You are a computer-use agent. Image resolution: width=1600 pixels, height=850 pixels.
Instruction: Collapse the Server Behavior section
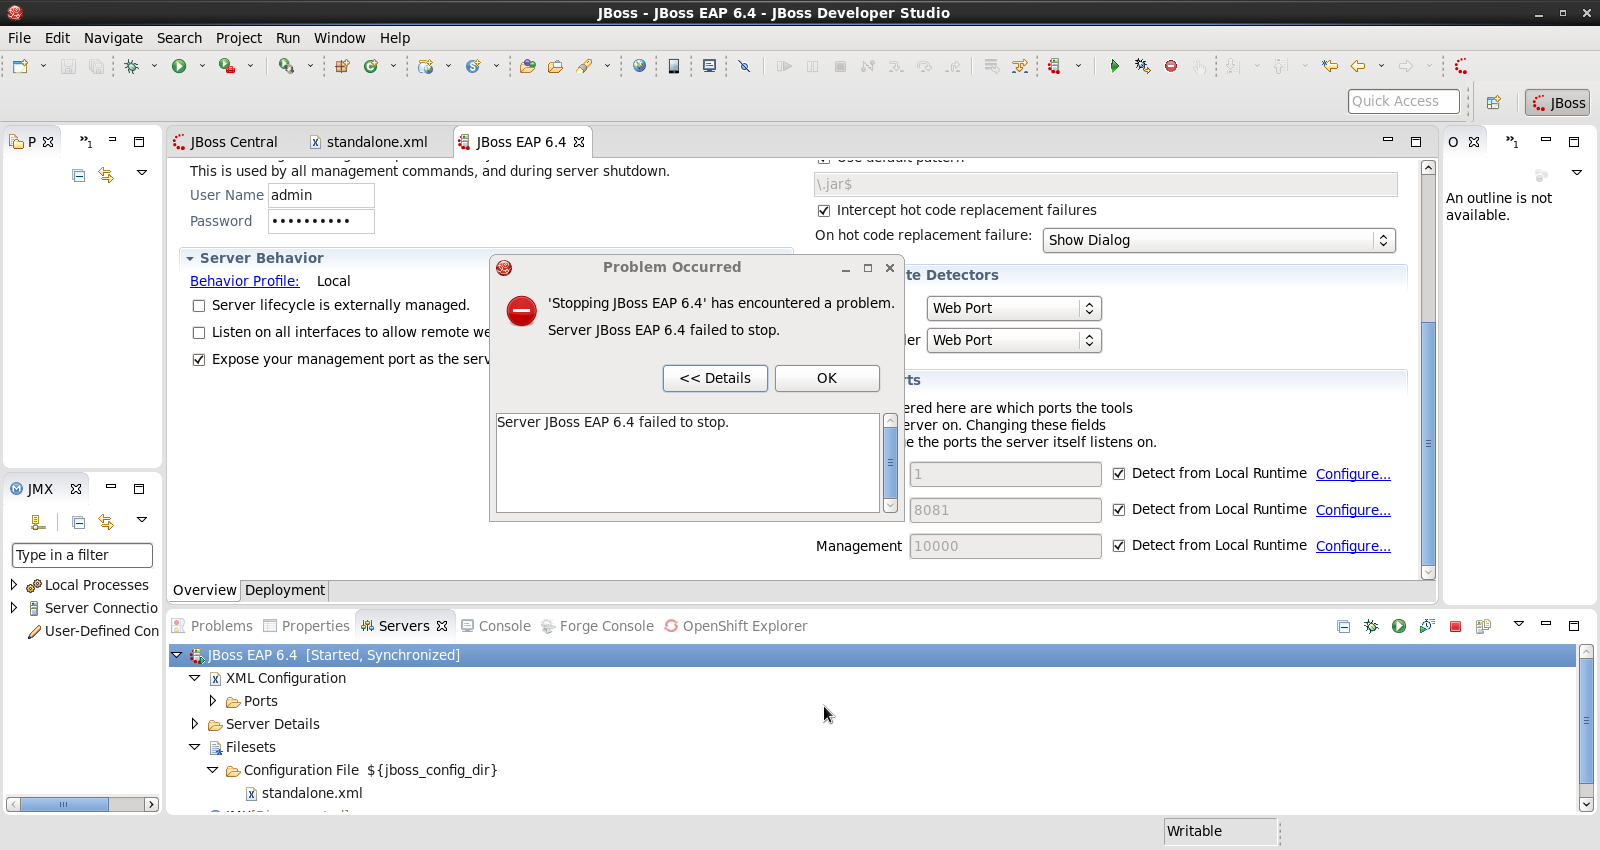coord(190,258)
